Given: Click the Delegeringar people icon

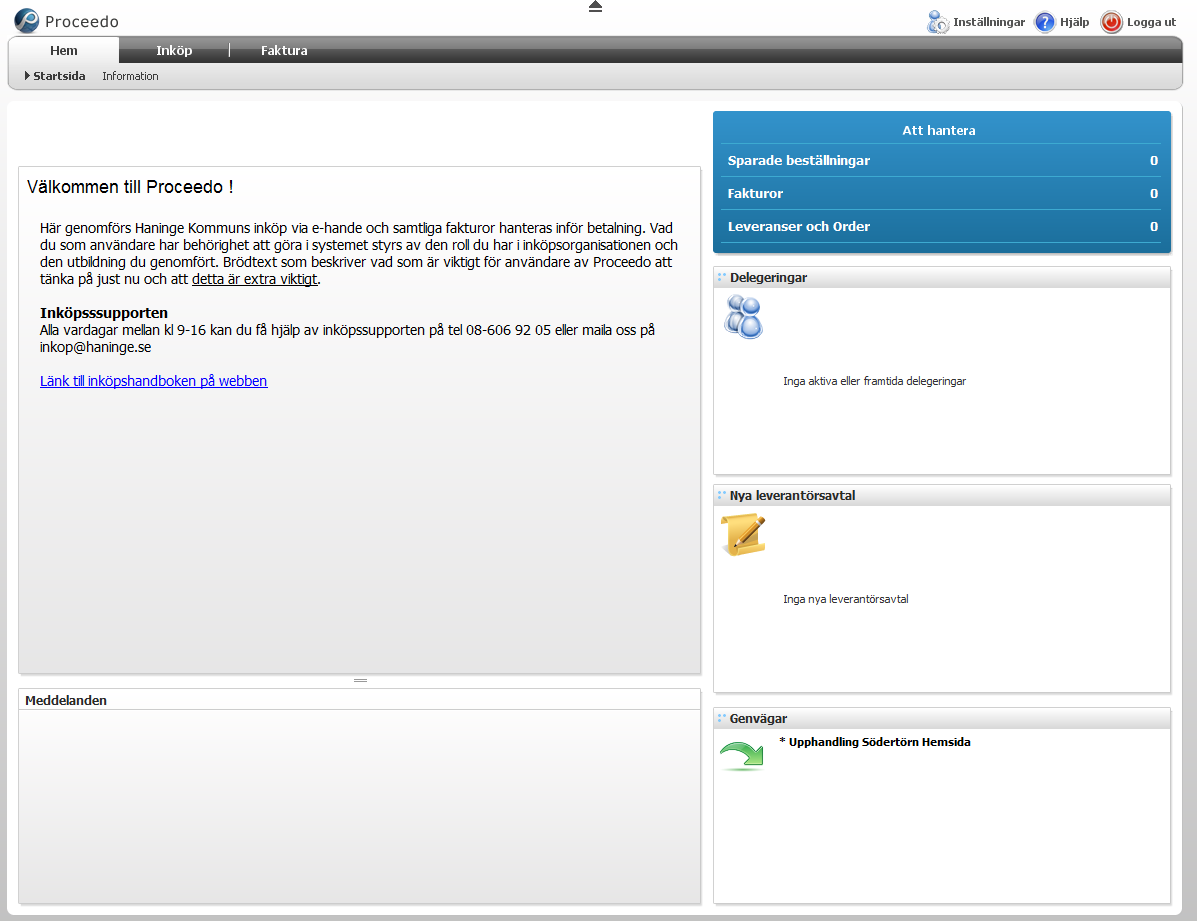Looking at the screenshot, I should click(x=744, y=317).
